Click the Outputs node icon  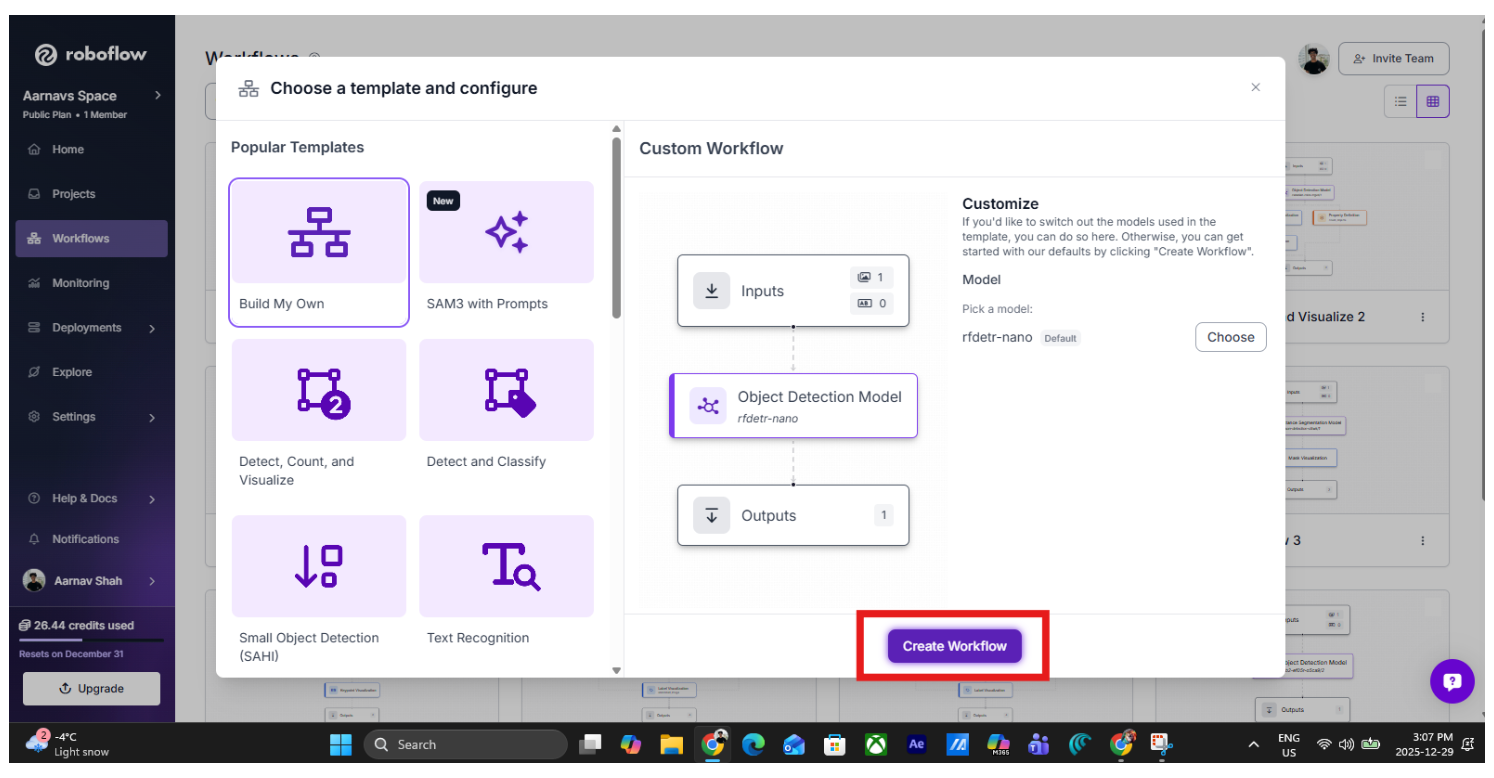point(711,516)
